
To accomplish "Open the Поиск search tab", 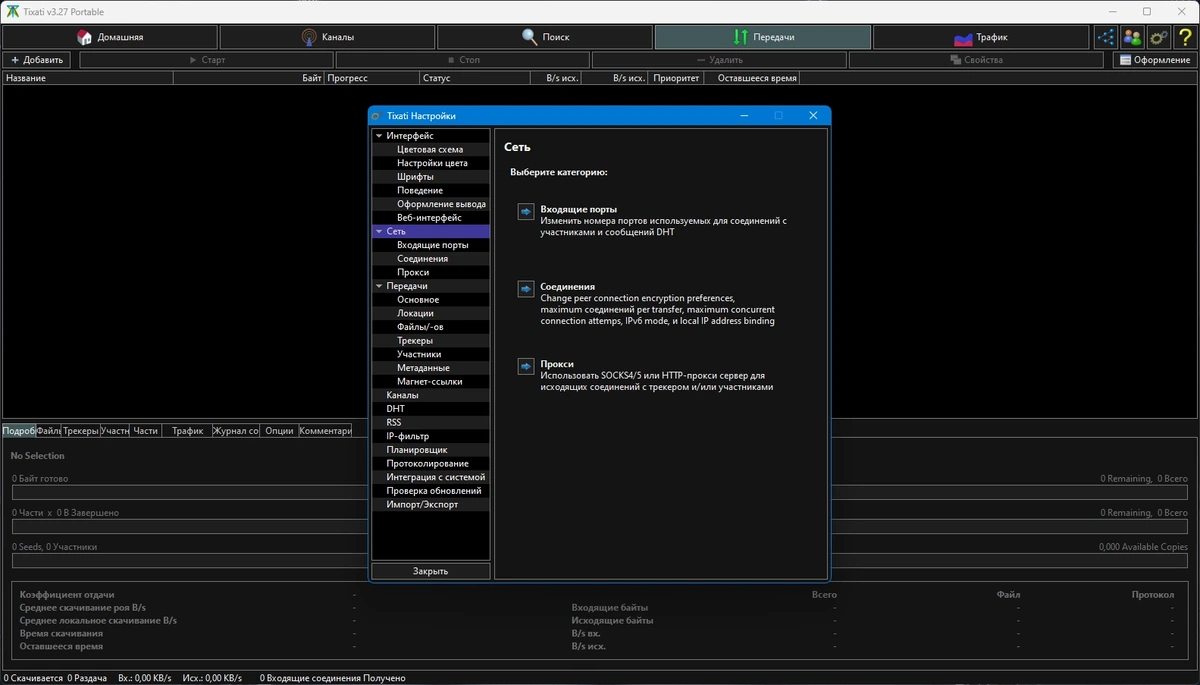I will [545, 37].
